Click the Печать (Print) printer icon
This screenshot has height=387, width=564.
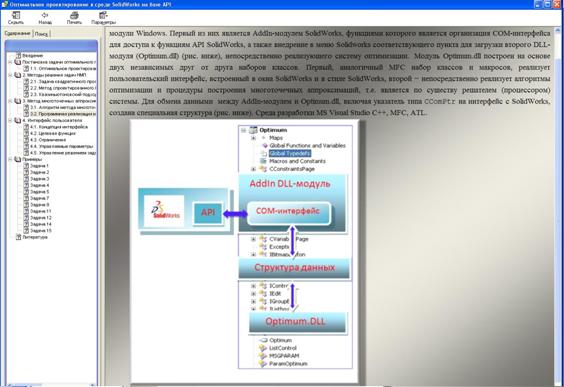tap(74, 15)
